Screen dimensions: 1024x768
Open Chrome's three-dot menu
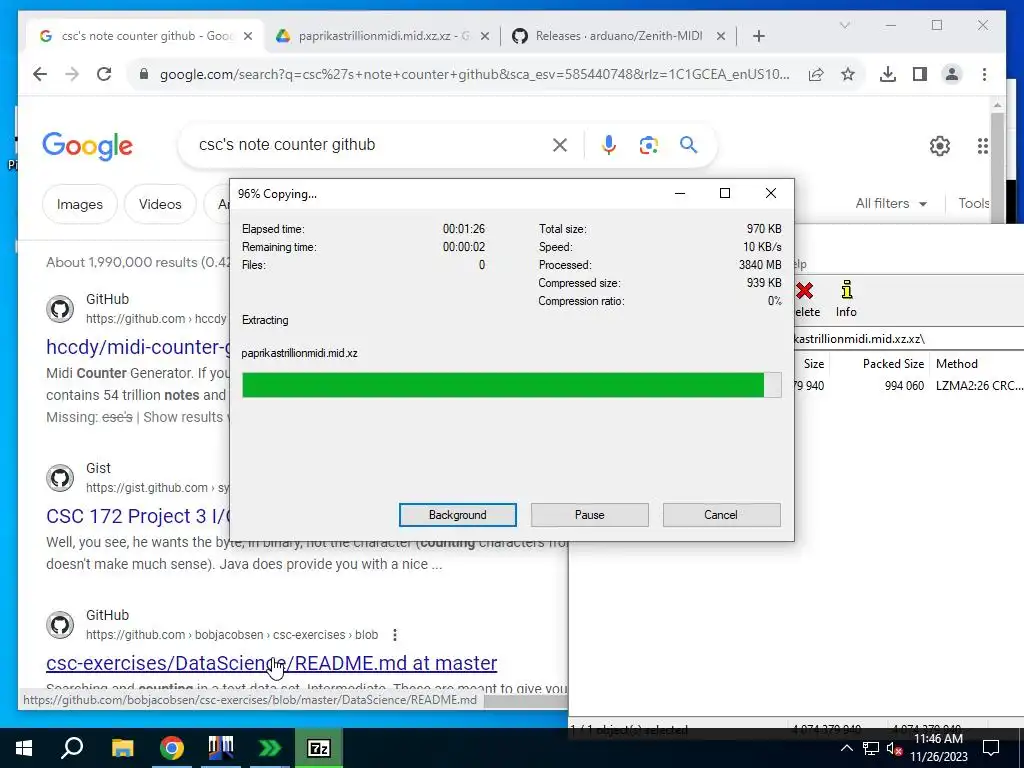click(984, 74)
